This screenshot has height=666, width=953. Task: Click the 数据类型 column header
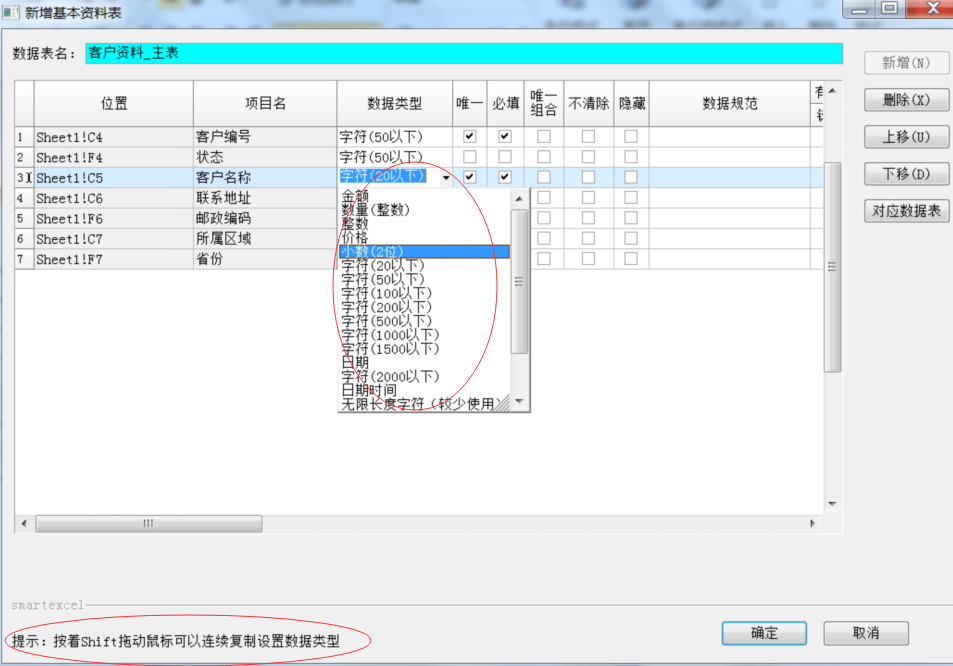394,103
